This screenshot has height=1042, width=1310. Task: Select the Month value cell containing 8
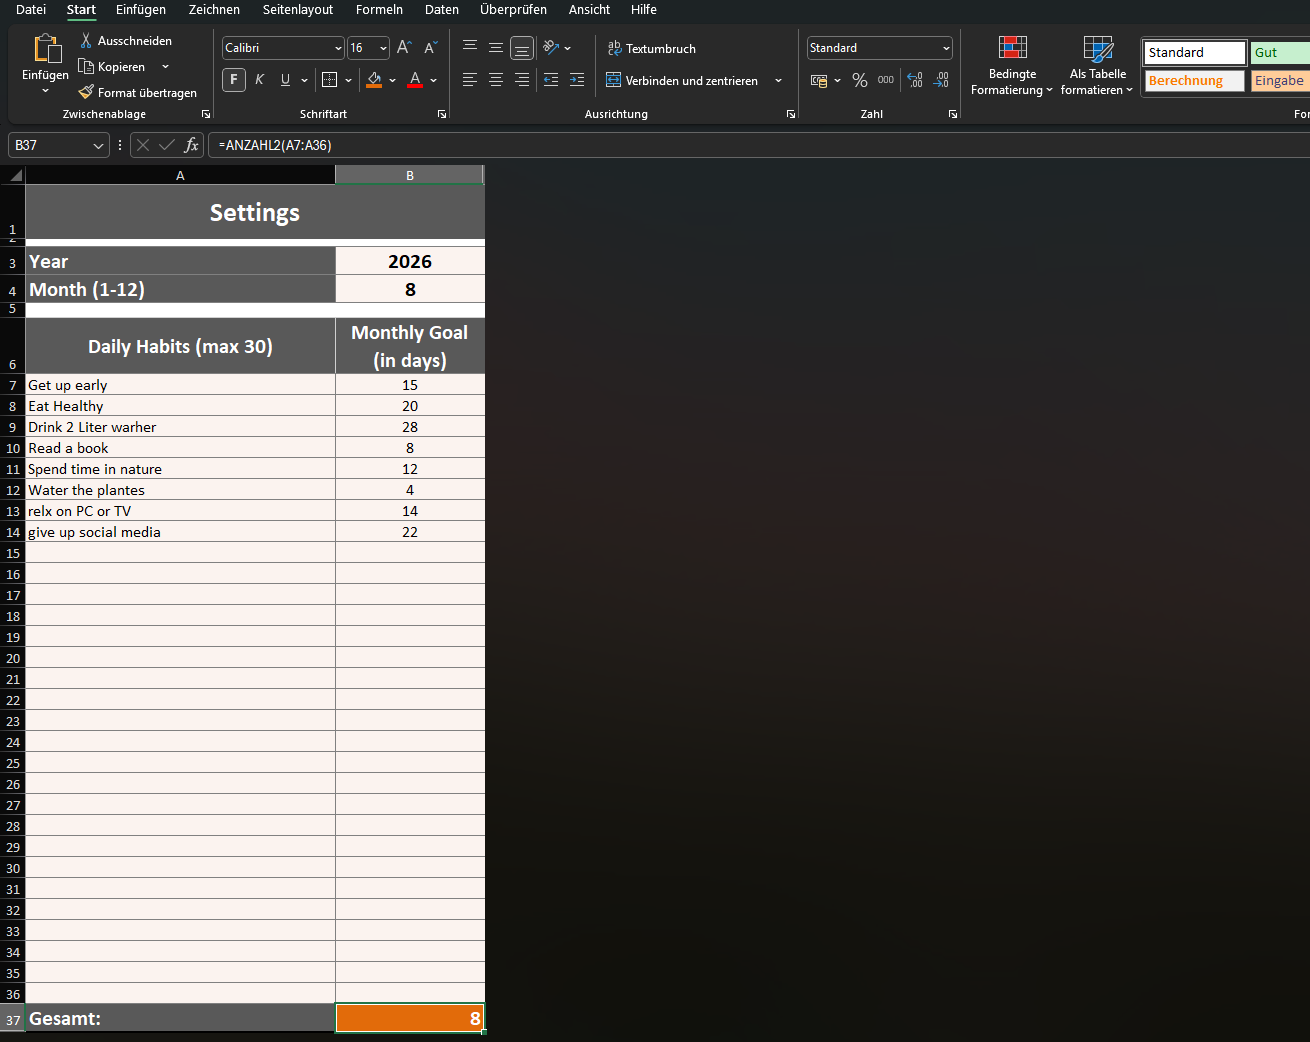[410, 290]
